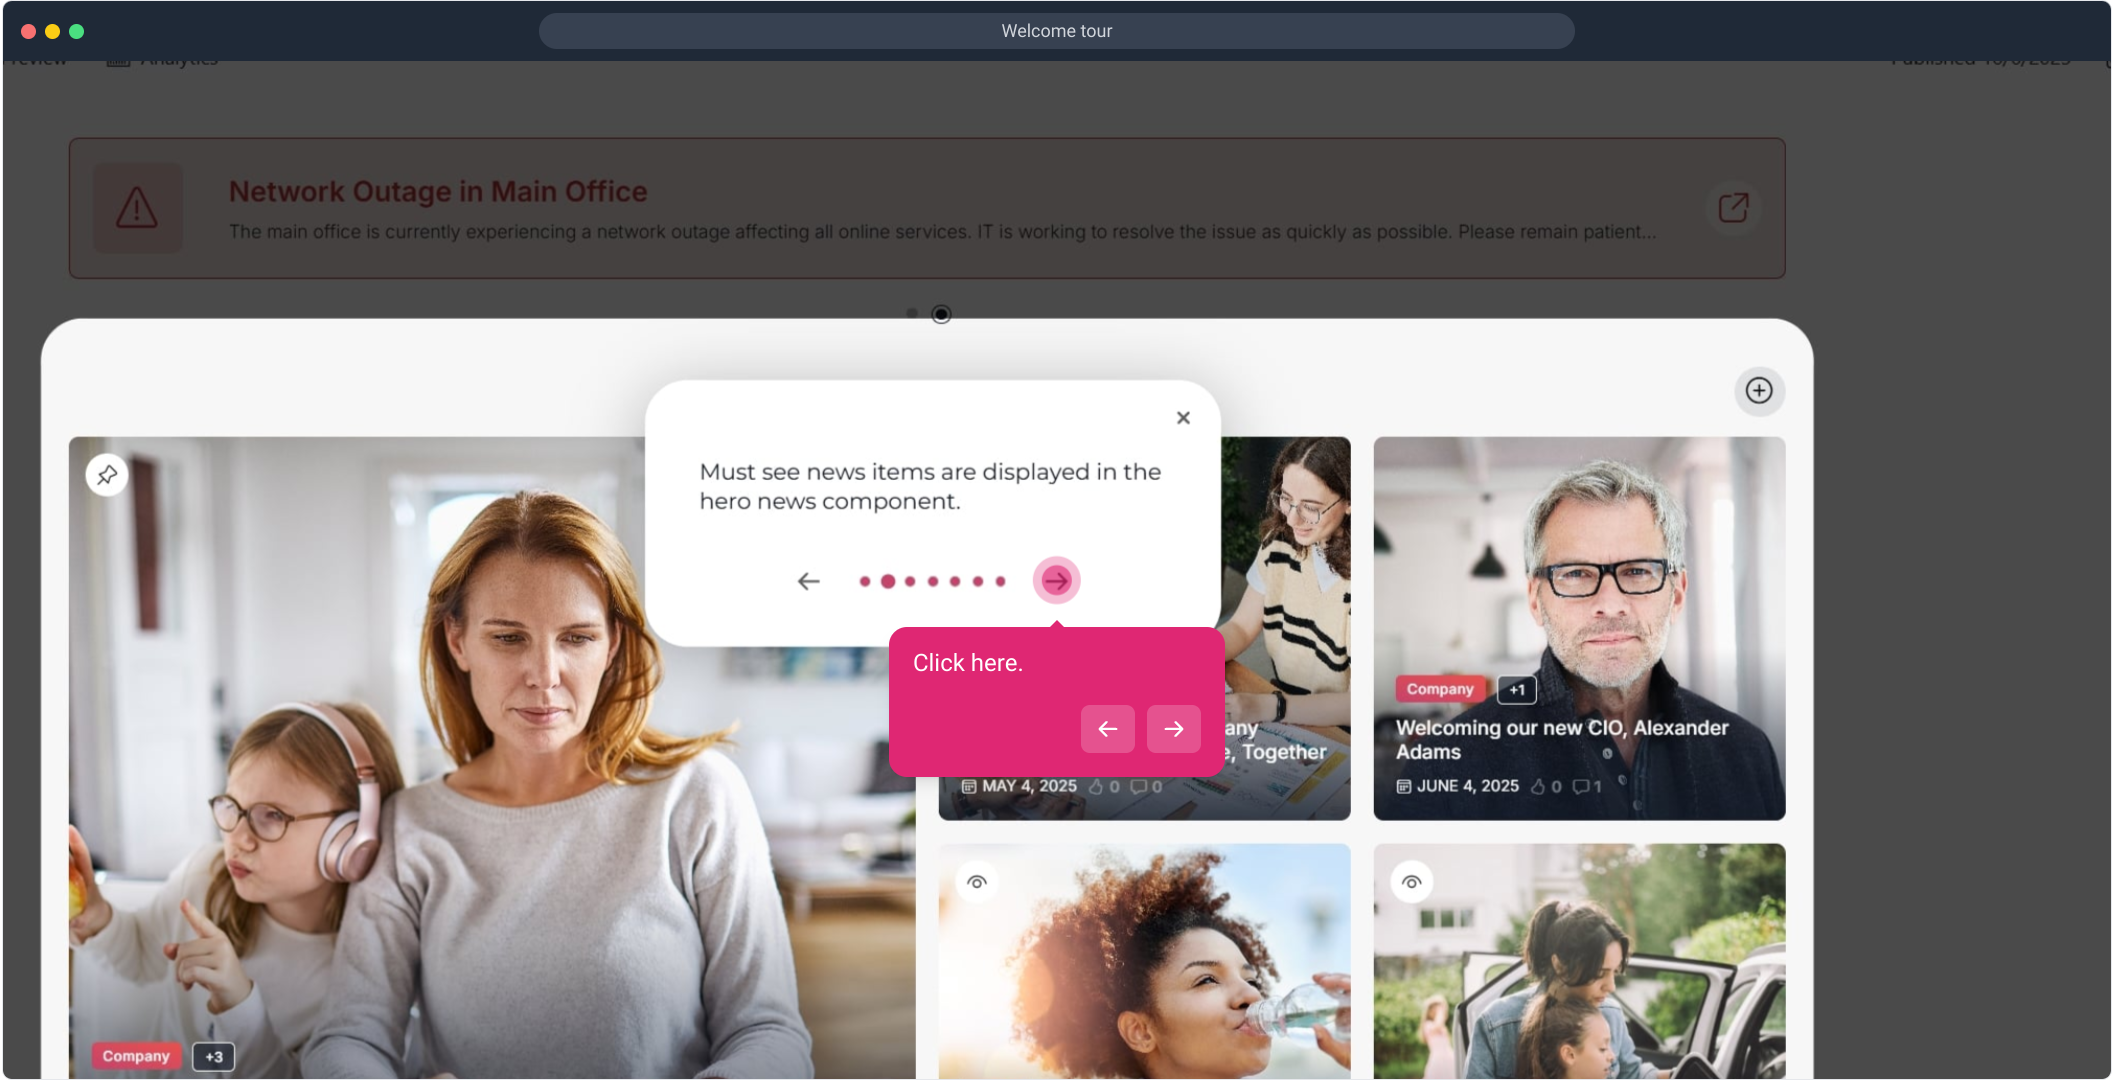Go back with tour popup left arrow

click(808, 581)
